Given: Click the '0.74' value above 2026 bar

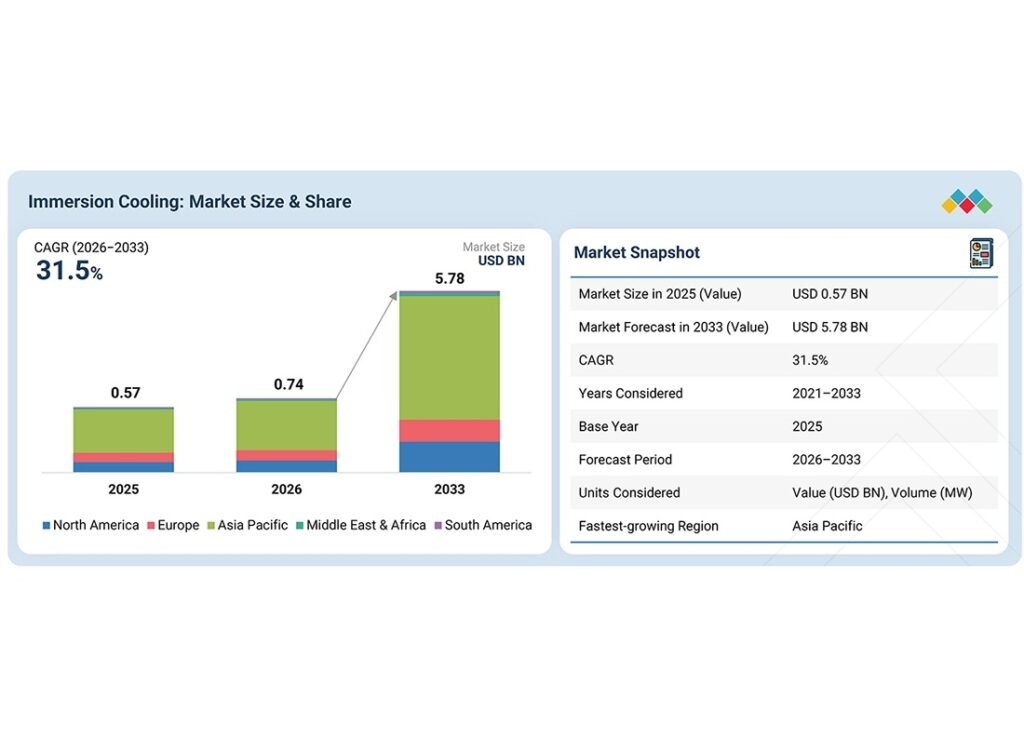Looking at the screenshot, I should [x=289, y=384].
